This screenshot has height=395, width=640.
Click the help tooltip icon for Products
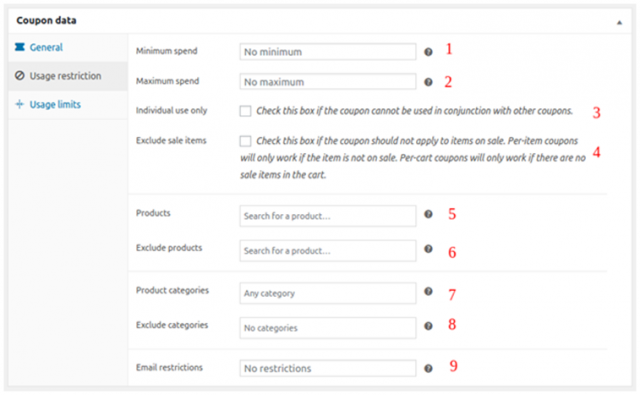point(428,214)
